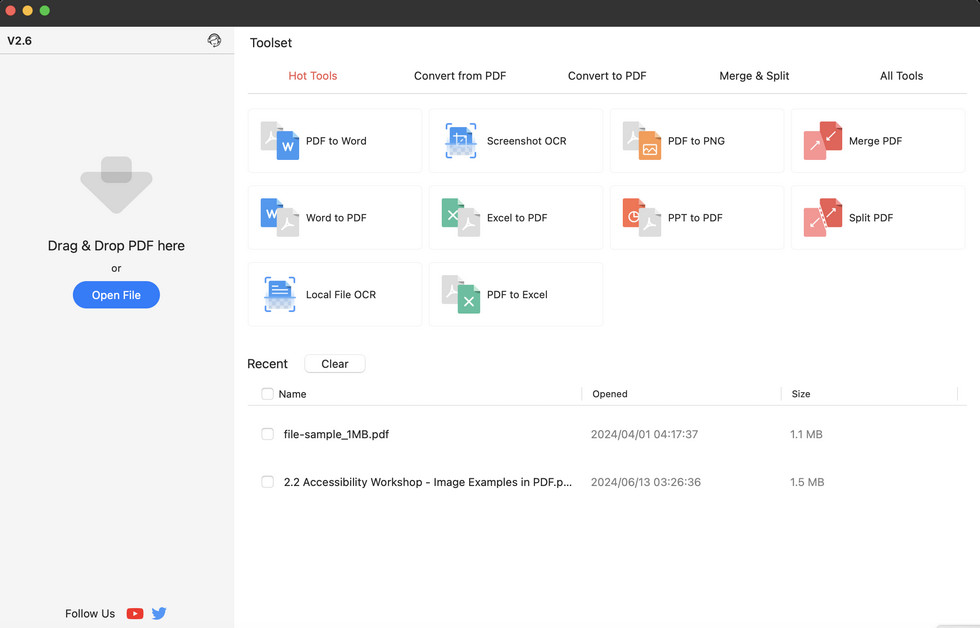This screenshot has width=980, height=628.
Task: Open the PDF to Word tool icon
Action: click(x=280, y=141)
